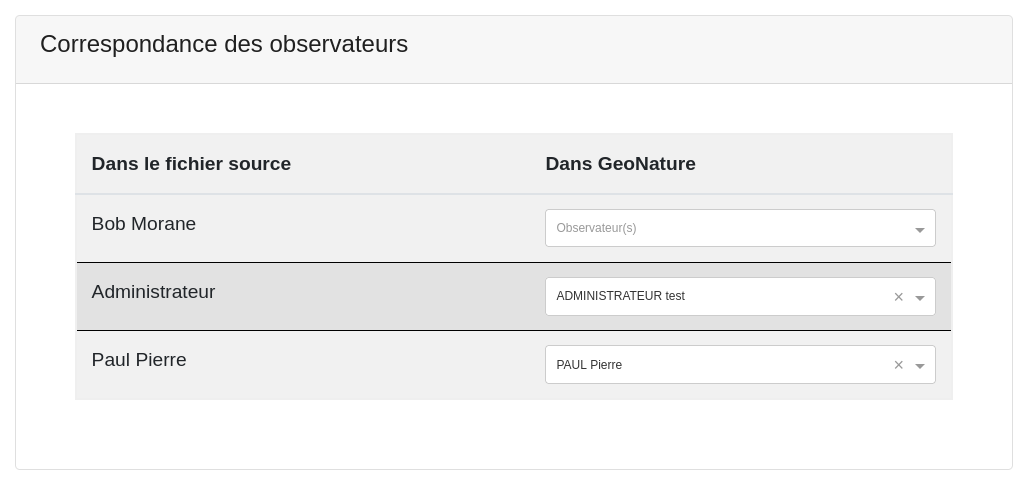Click the Correspondance des observateurs title

(x=224, y=44)
